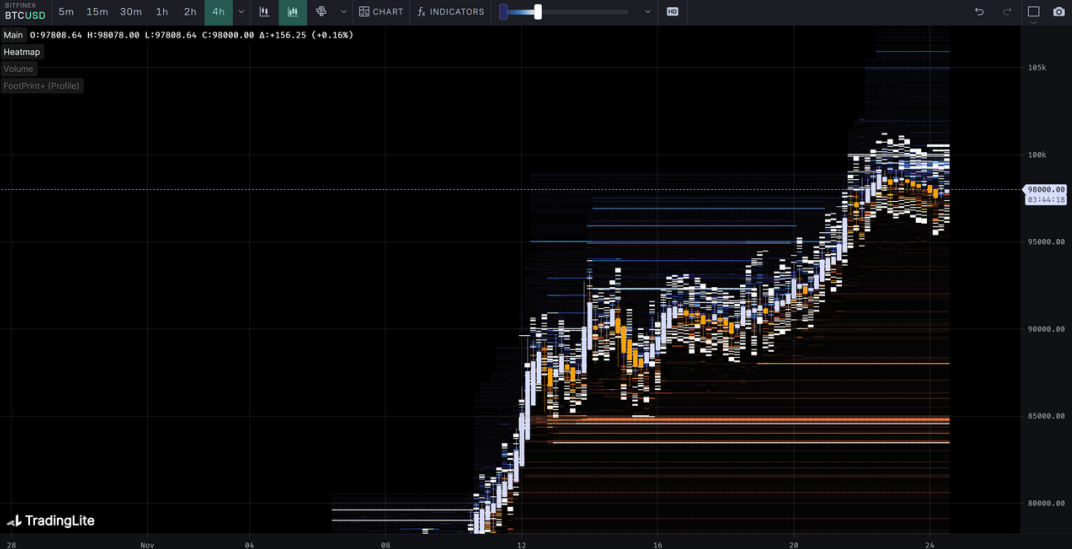Expand the timeframe dropdown next to 4h

pyautogui.click(x=241, y=12)
